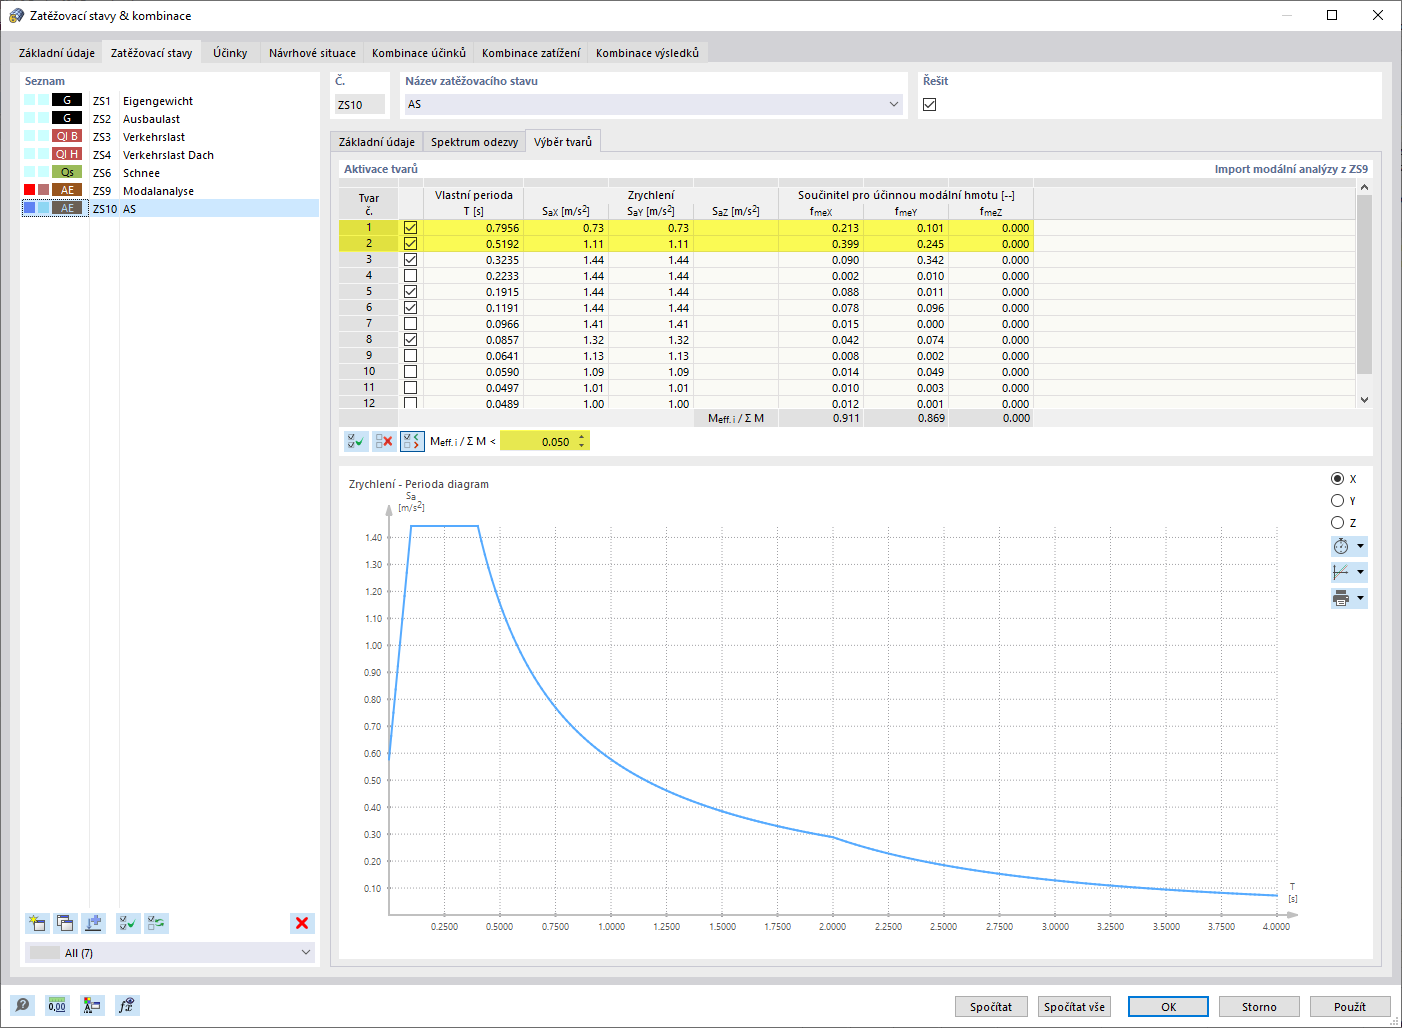Select ZS9 Modalanalyse in the list
The width and height of the screenshot is (1402, 1028).
[158, 191]
